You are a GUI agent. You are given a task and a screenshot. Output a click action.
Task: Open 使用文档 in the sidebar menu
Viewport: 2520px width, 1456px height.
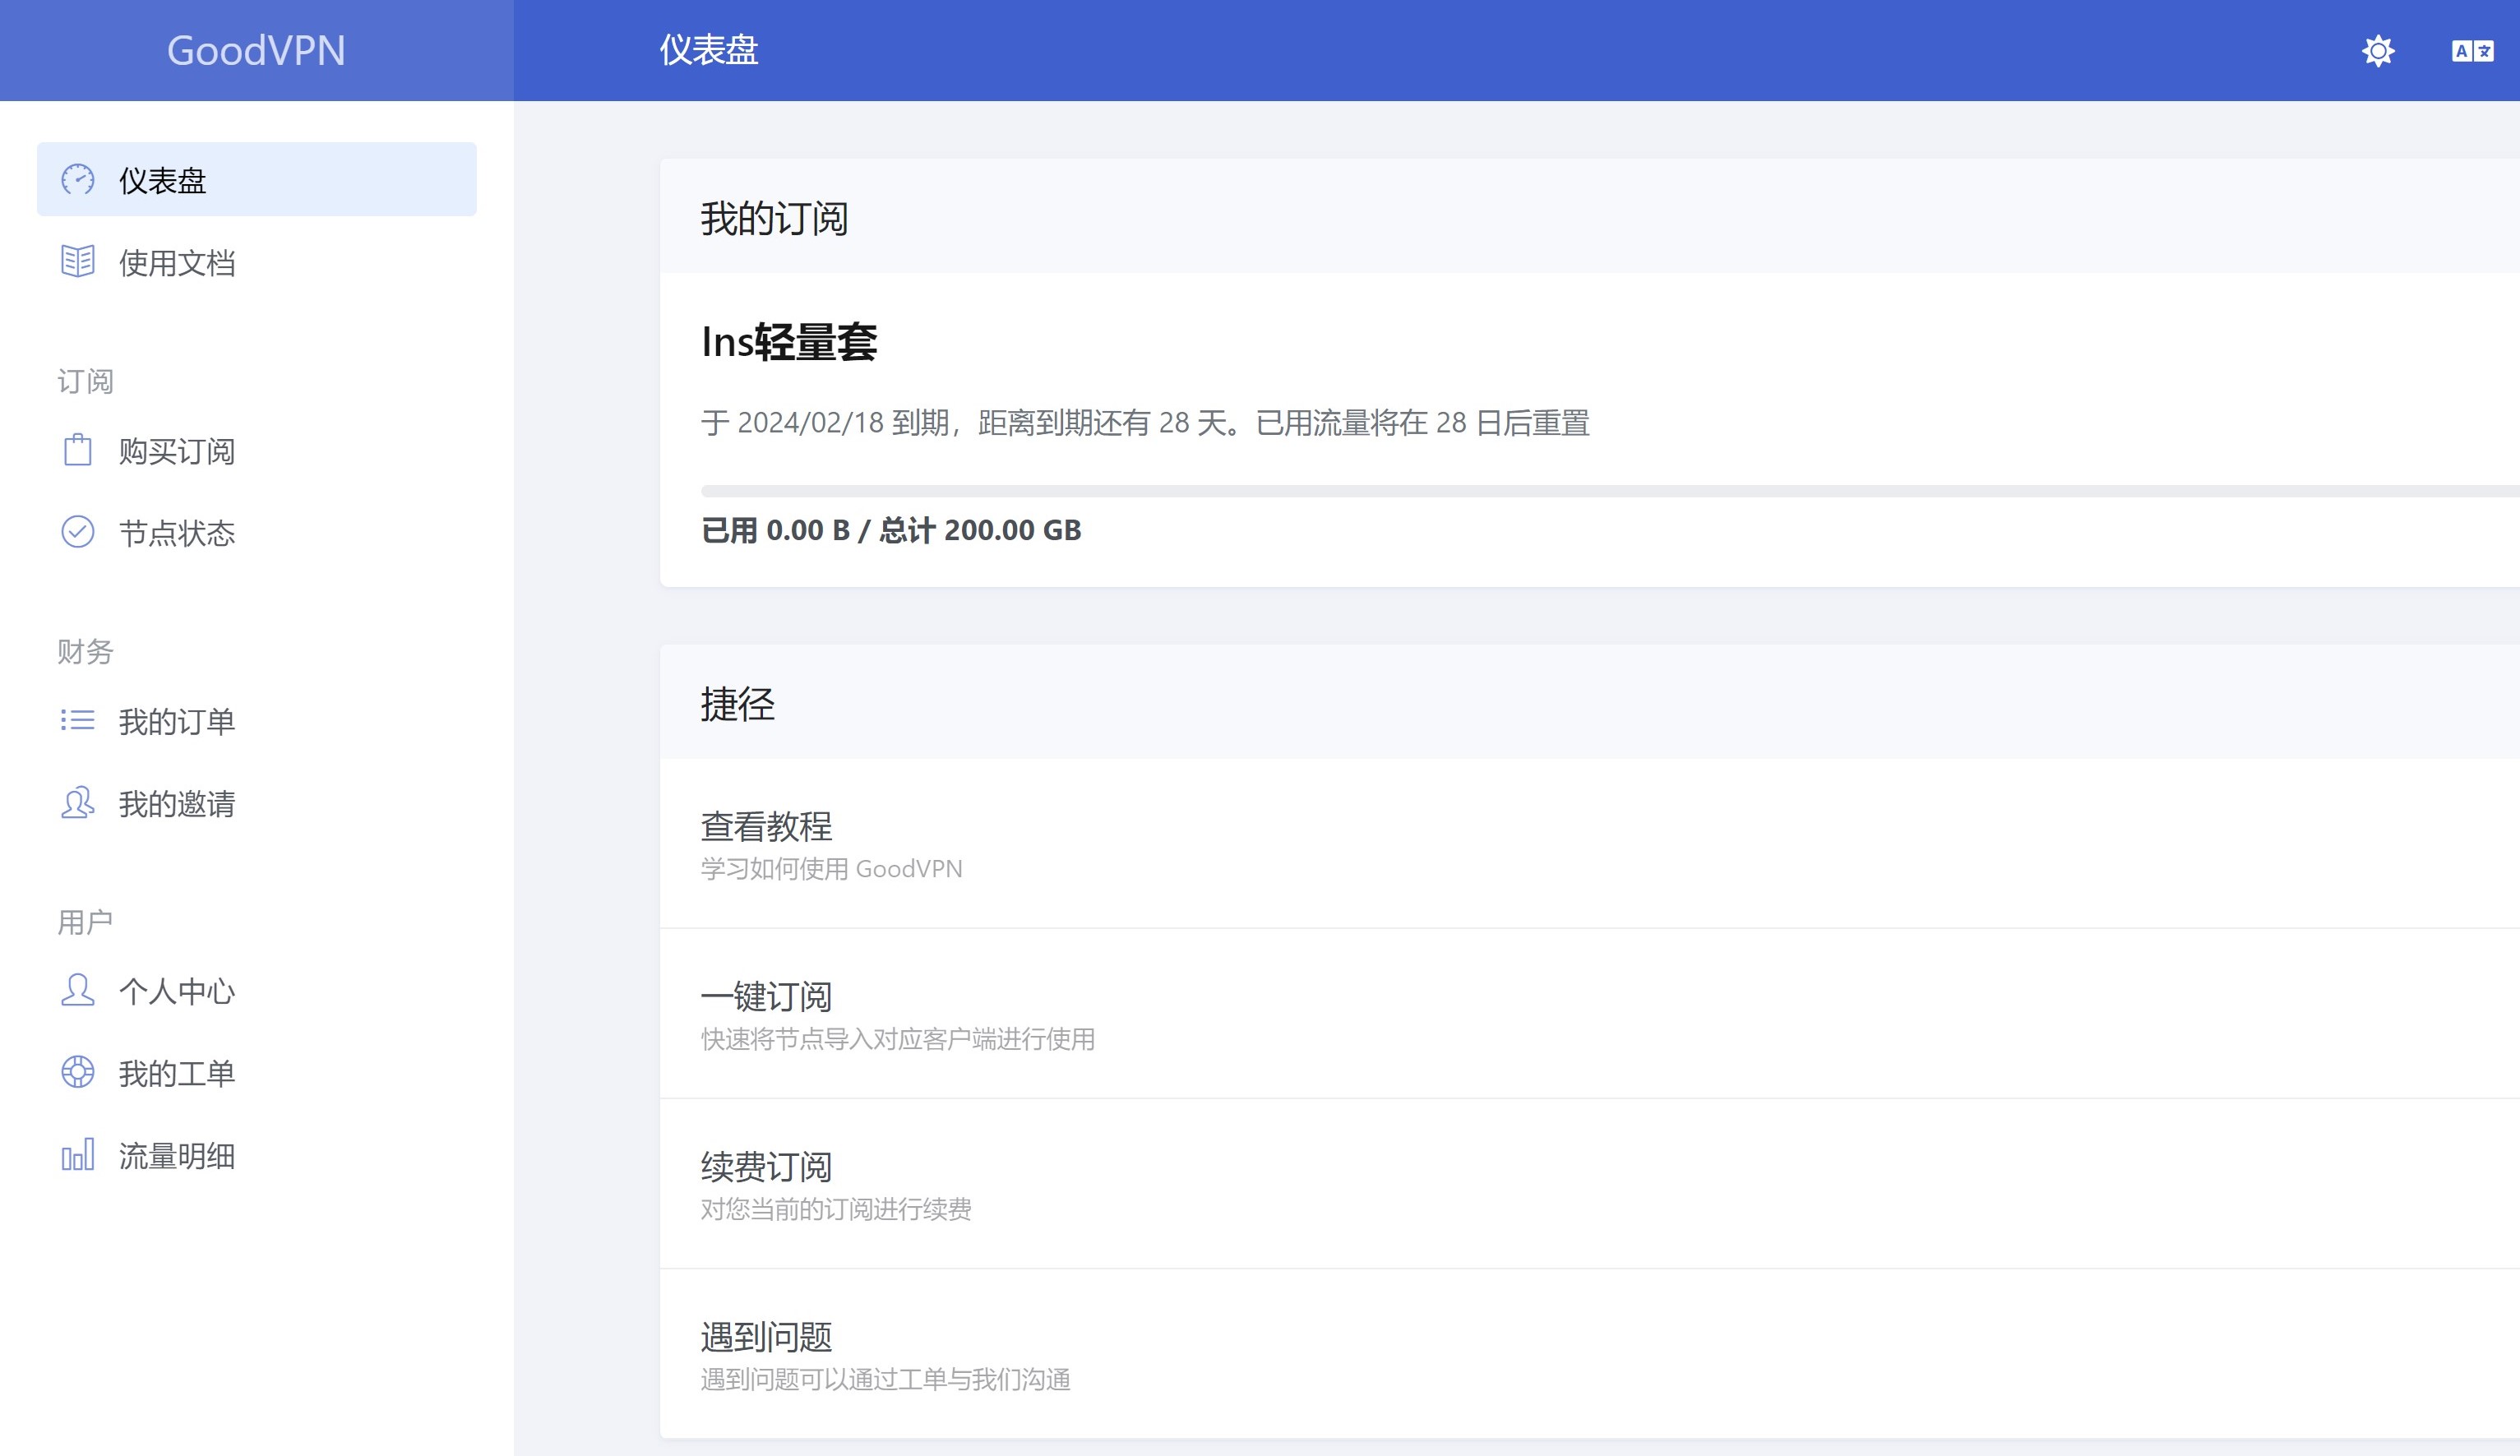point(257,262)
